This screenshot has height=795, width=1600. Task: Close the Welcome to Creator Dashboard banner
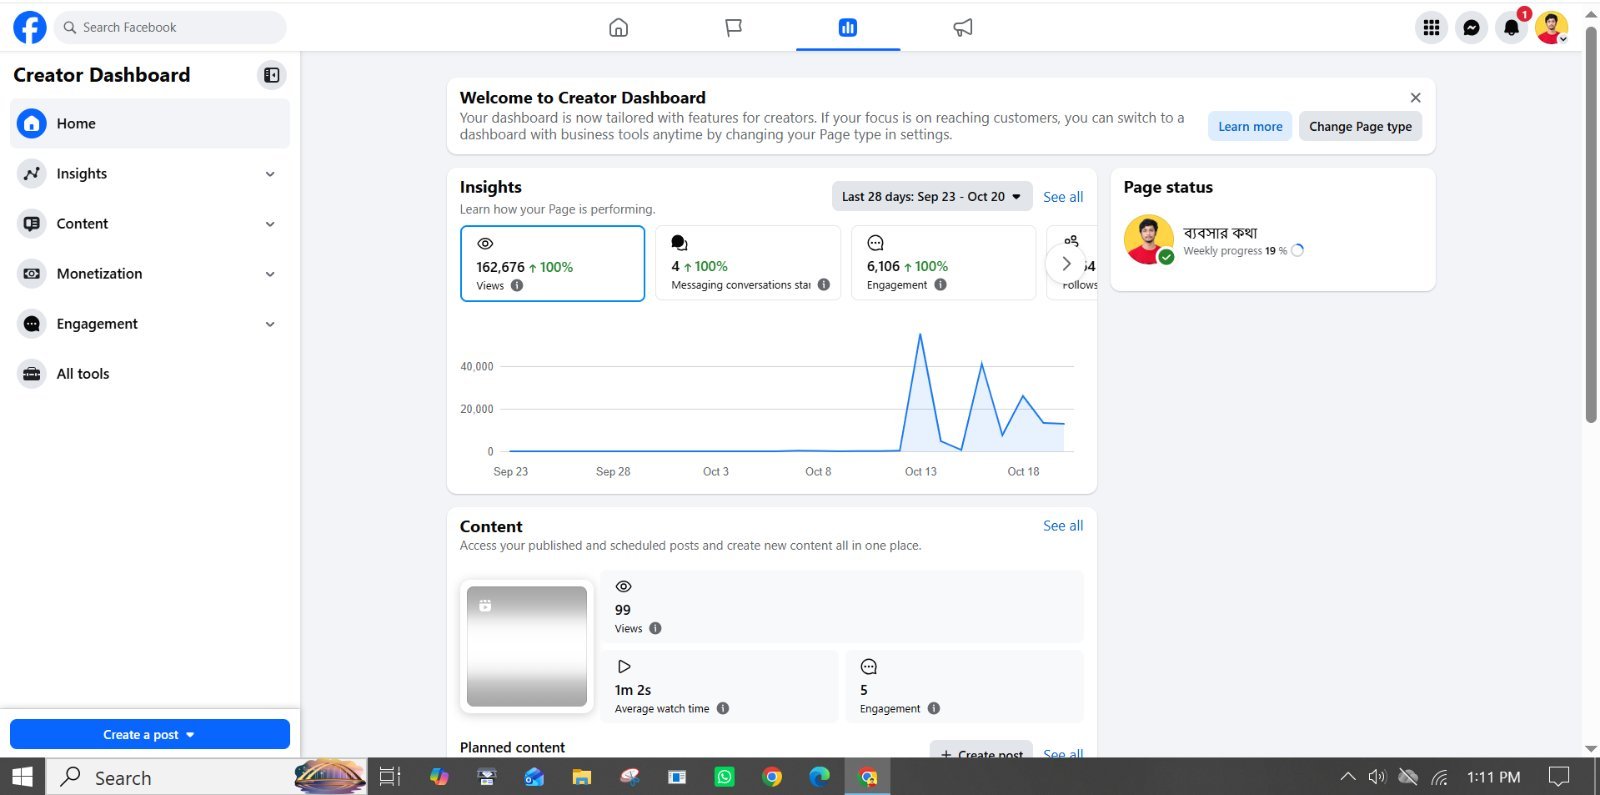click(1415, 97)
